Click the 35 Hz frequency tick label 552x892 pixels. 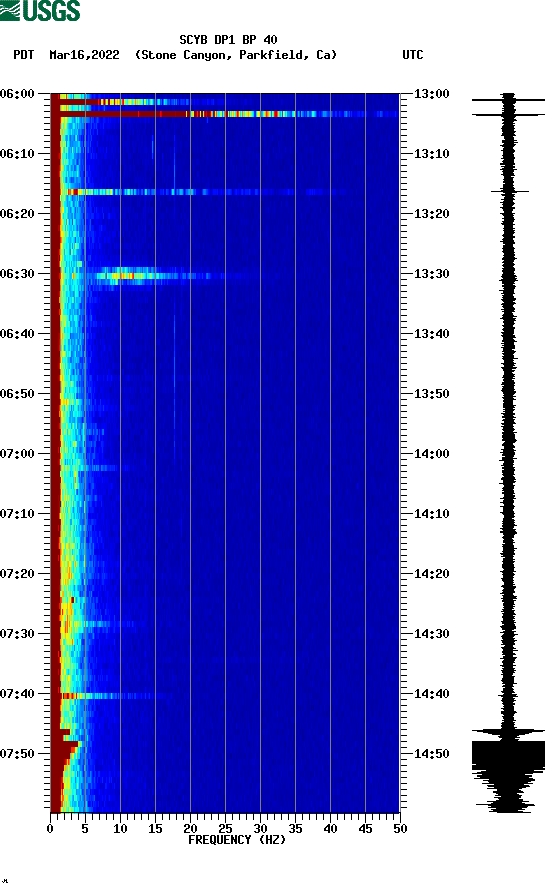click(295, 829)
